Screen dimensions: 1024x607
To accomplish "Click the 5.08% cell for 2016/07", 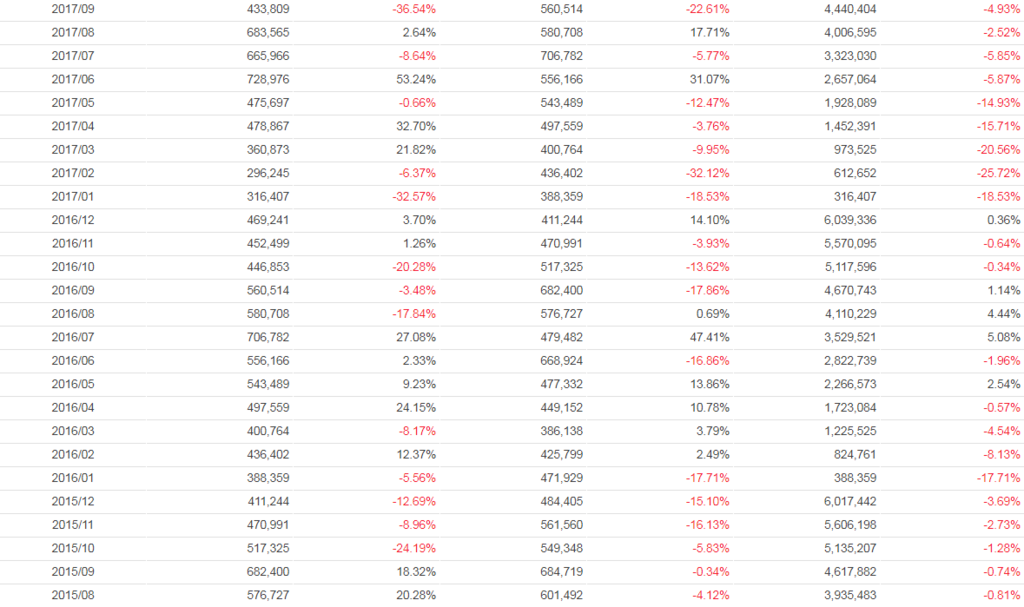I will (x=1002, y=338).
